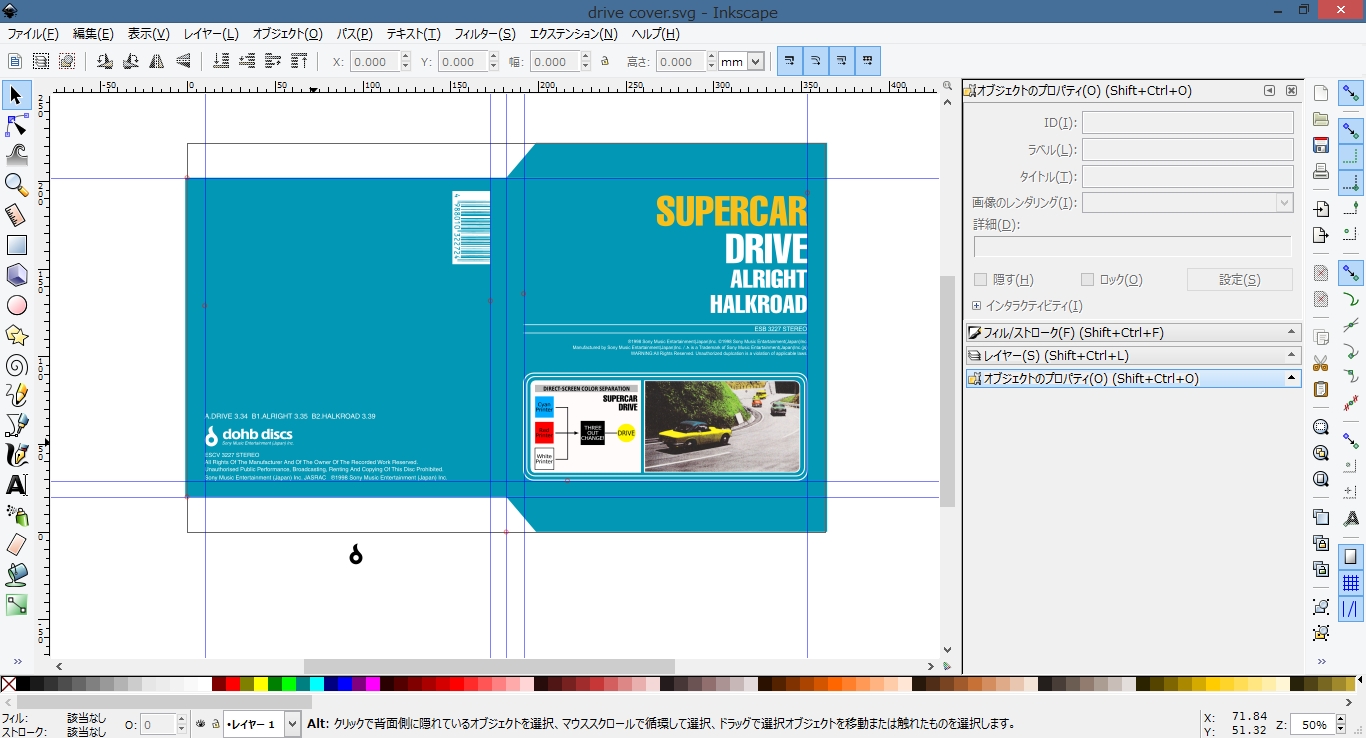Click the no-color X swatch

pyautogui.click(x=8, y=684)
